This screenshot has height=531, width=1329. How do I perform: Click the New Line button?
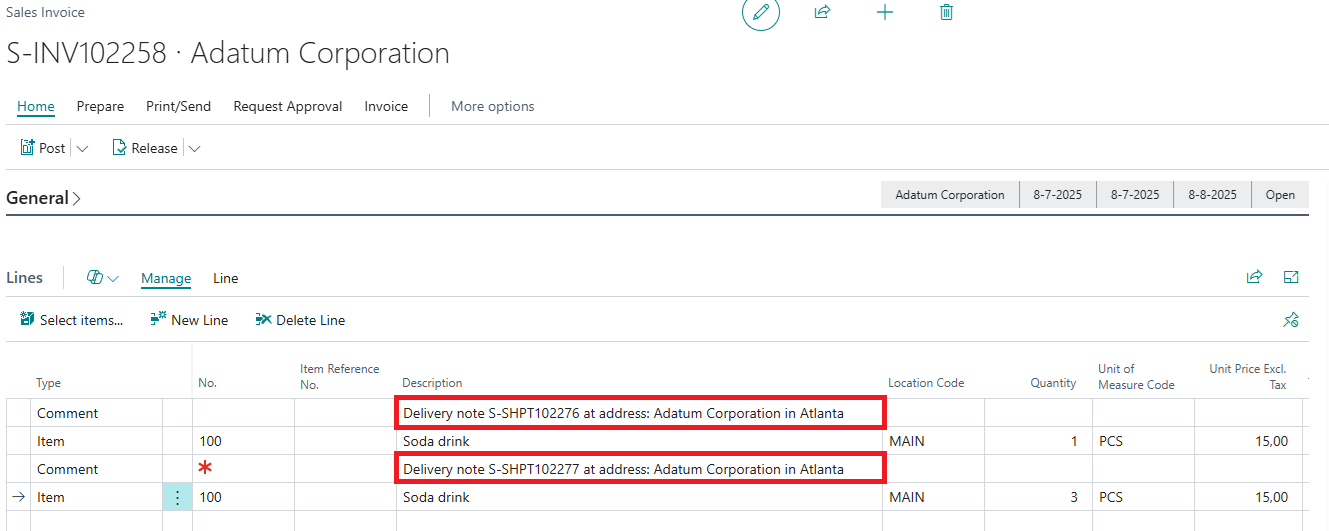point(189,320)
